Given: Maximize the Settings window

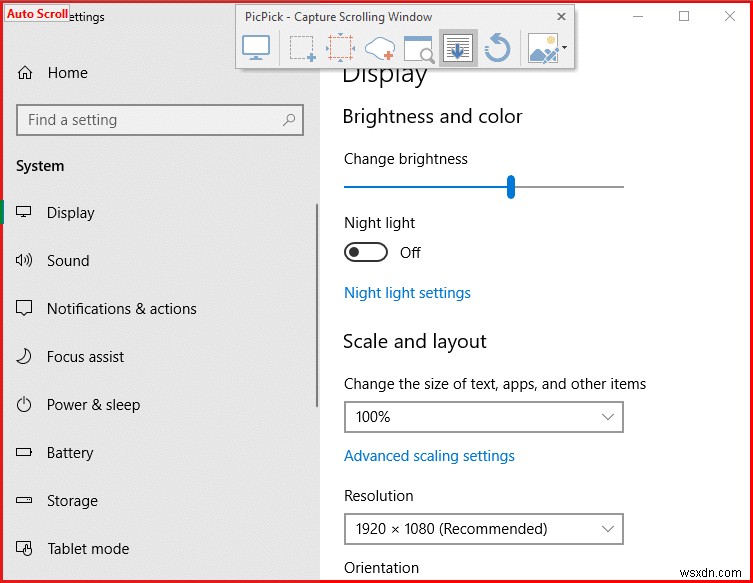Looking at the screenshot, I should coord(684,16).
